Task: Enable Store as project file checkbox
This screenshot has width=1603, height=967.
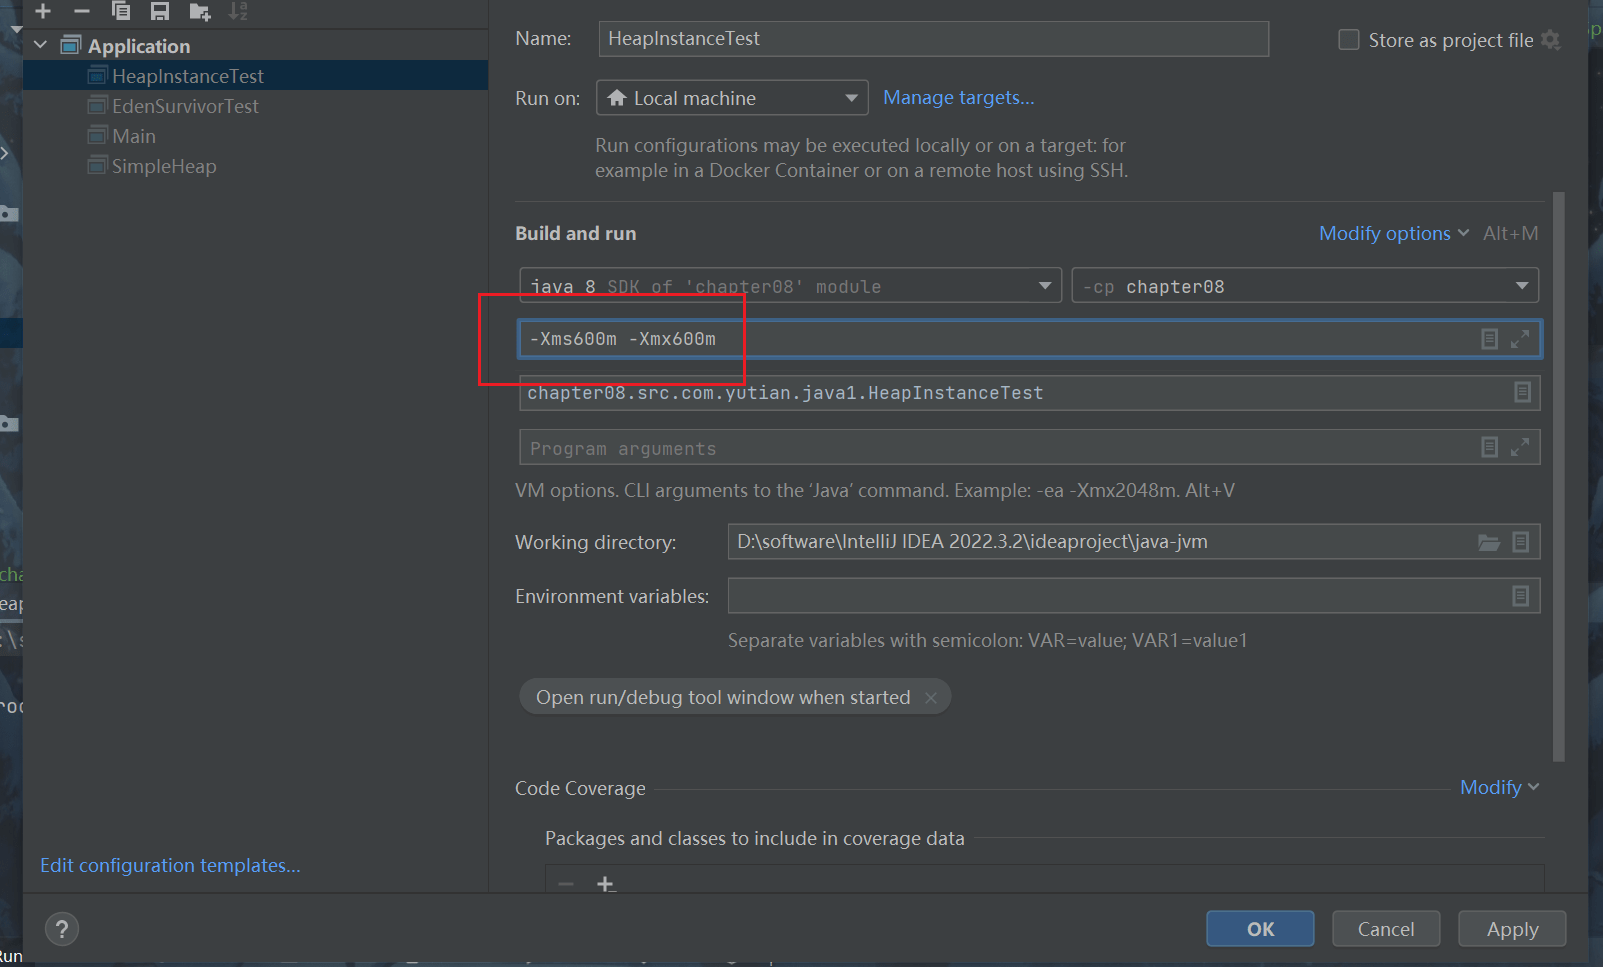Action: (x=1349, y=40)
